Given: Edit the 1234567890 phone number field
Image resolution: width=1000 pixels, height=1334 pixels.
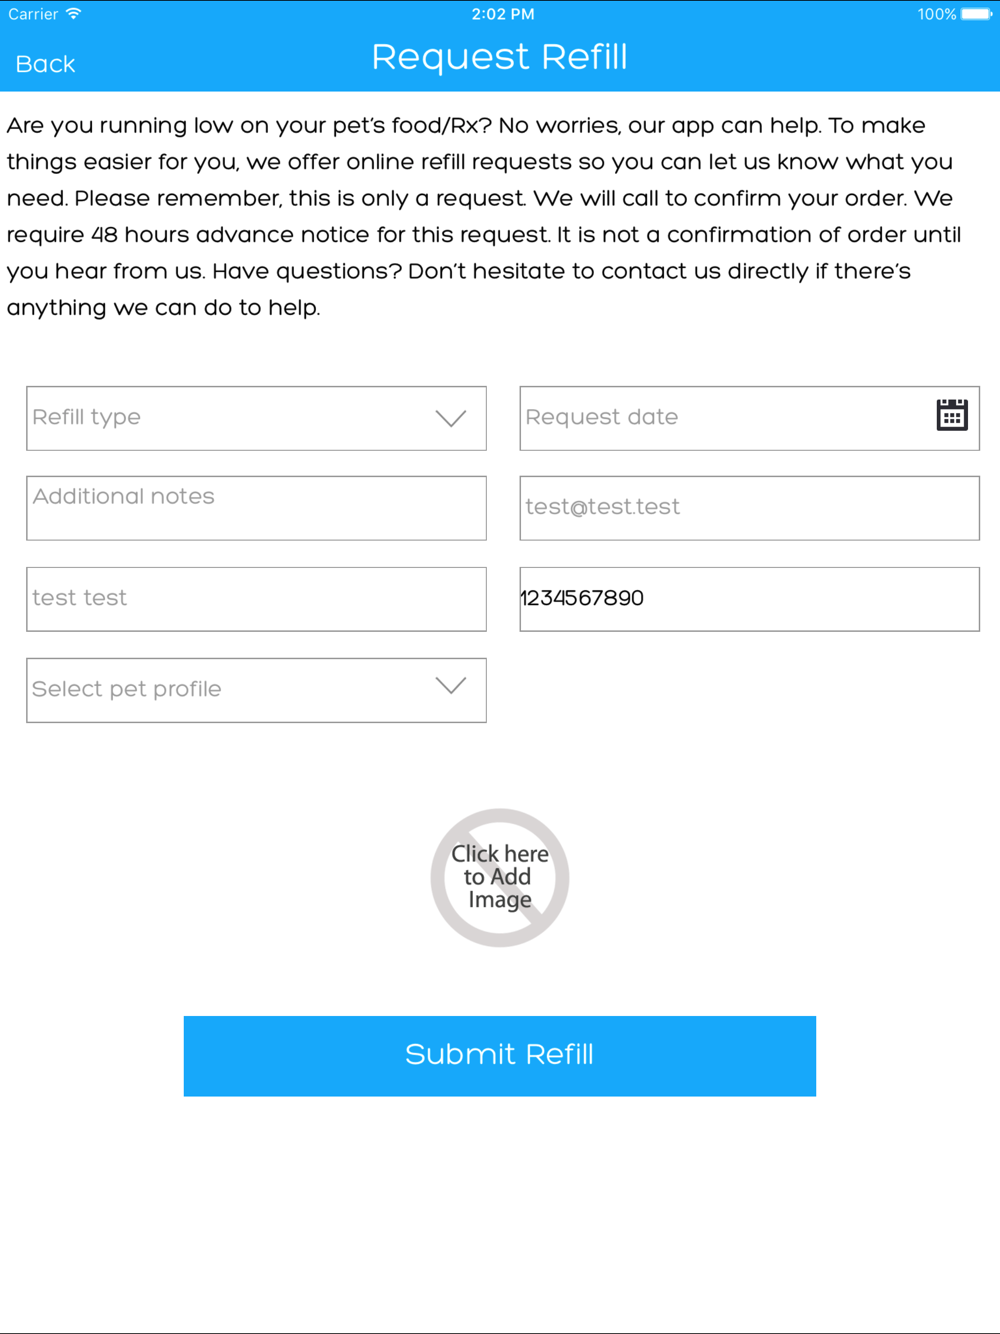Looking at the screenshot, I should [x=749, y=599].
